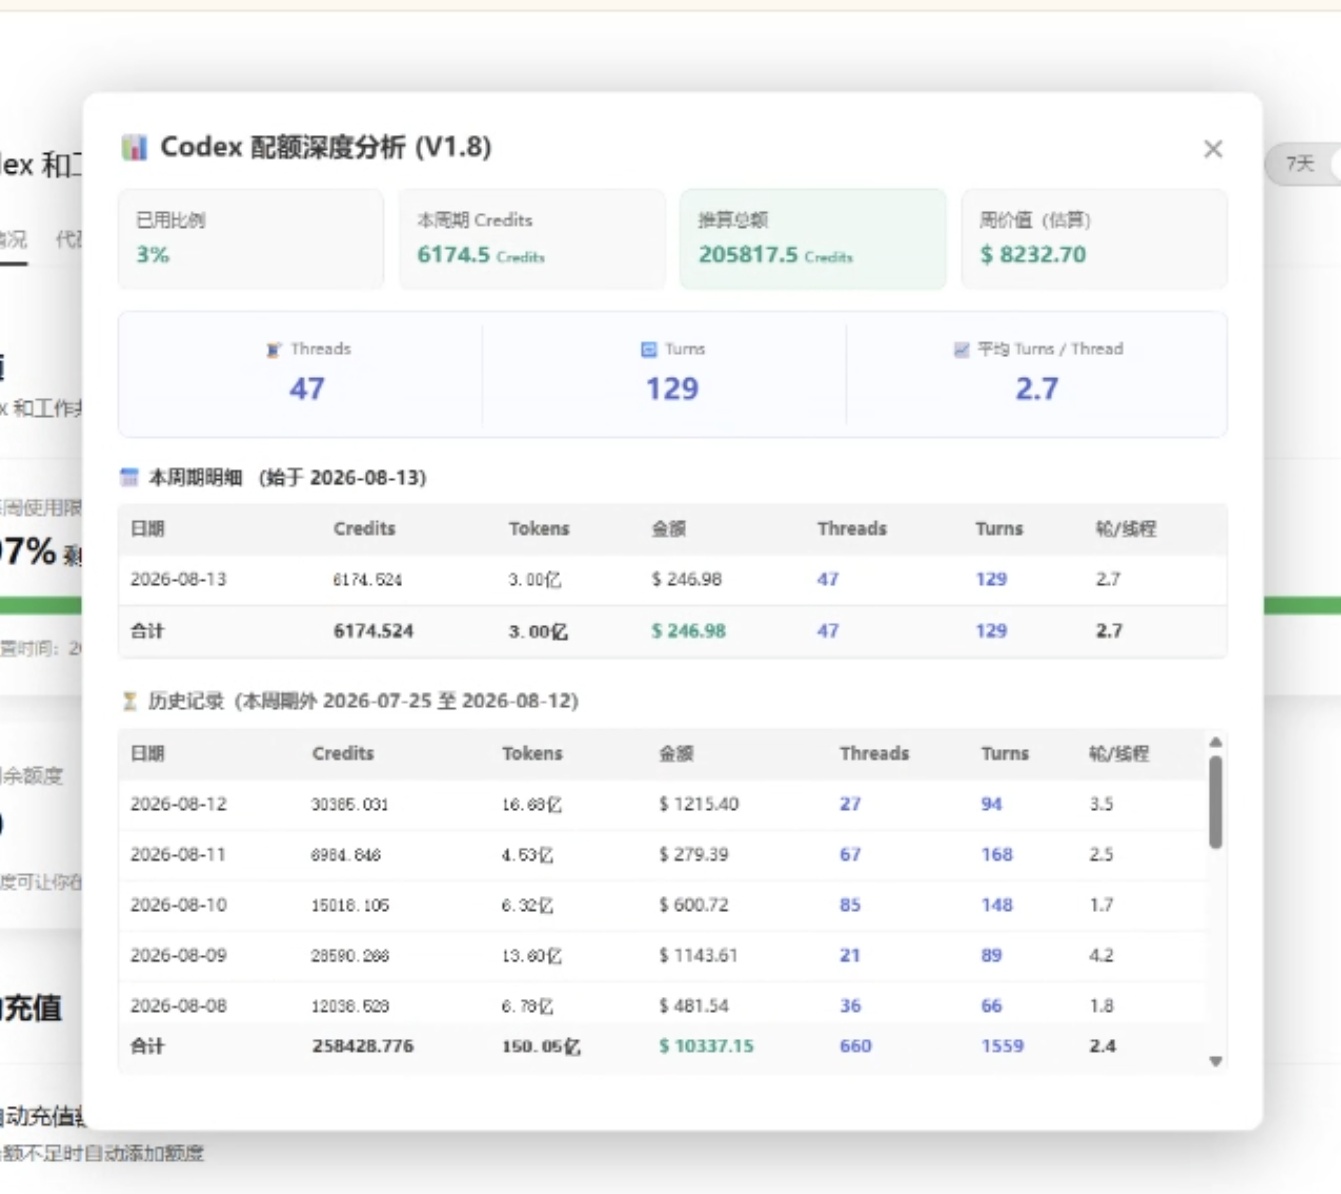Viewport: 1341px width, 1194px height.
Task: Click the 2026-08-12 date cell
Action: pyautogui.click(x=178, y=804)
